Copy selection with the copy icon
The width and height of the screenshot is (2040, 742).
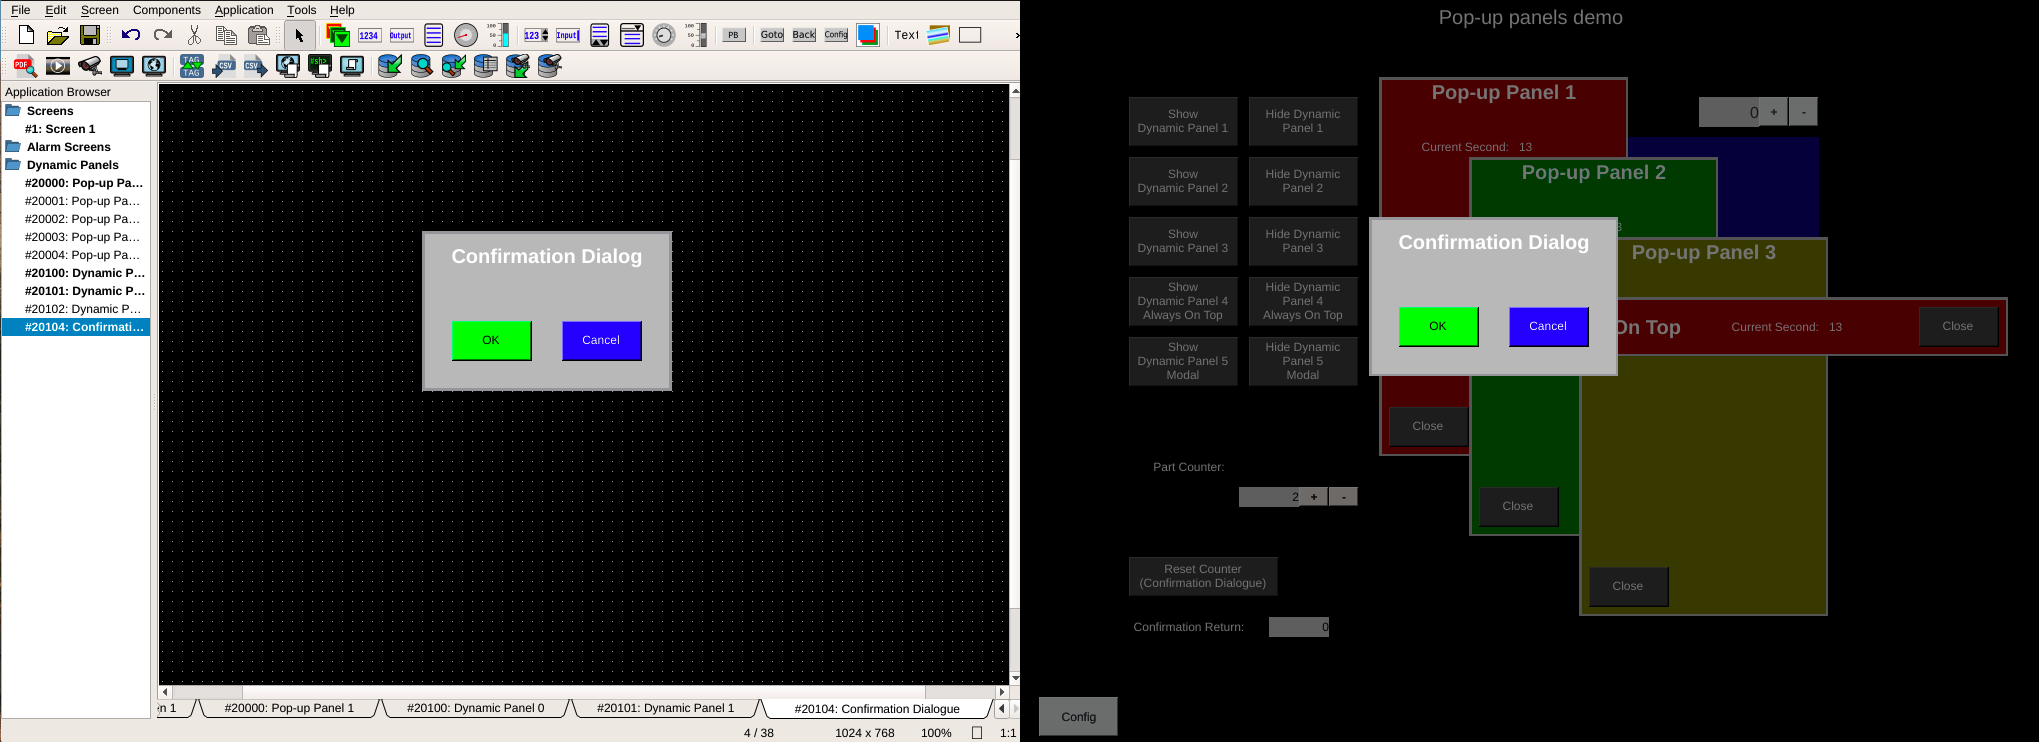(x=226, y=35)
